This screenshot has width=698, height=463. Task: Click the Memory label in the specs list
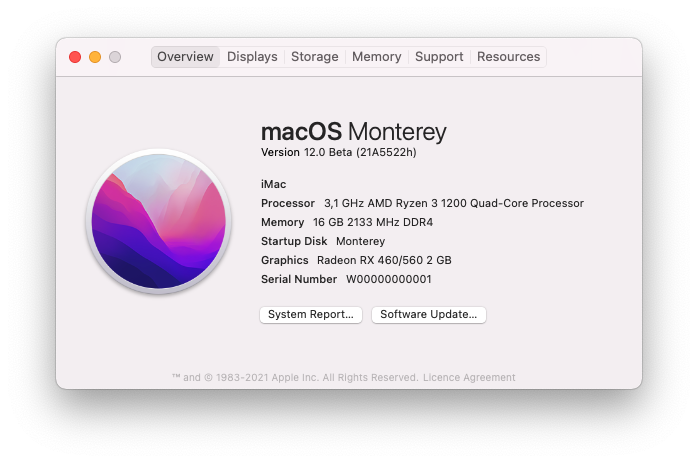pos(282,222)
